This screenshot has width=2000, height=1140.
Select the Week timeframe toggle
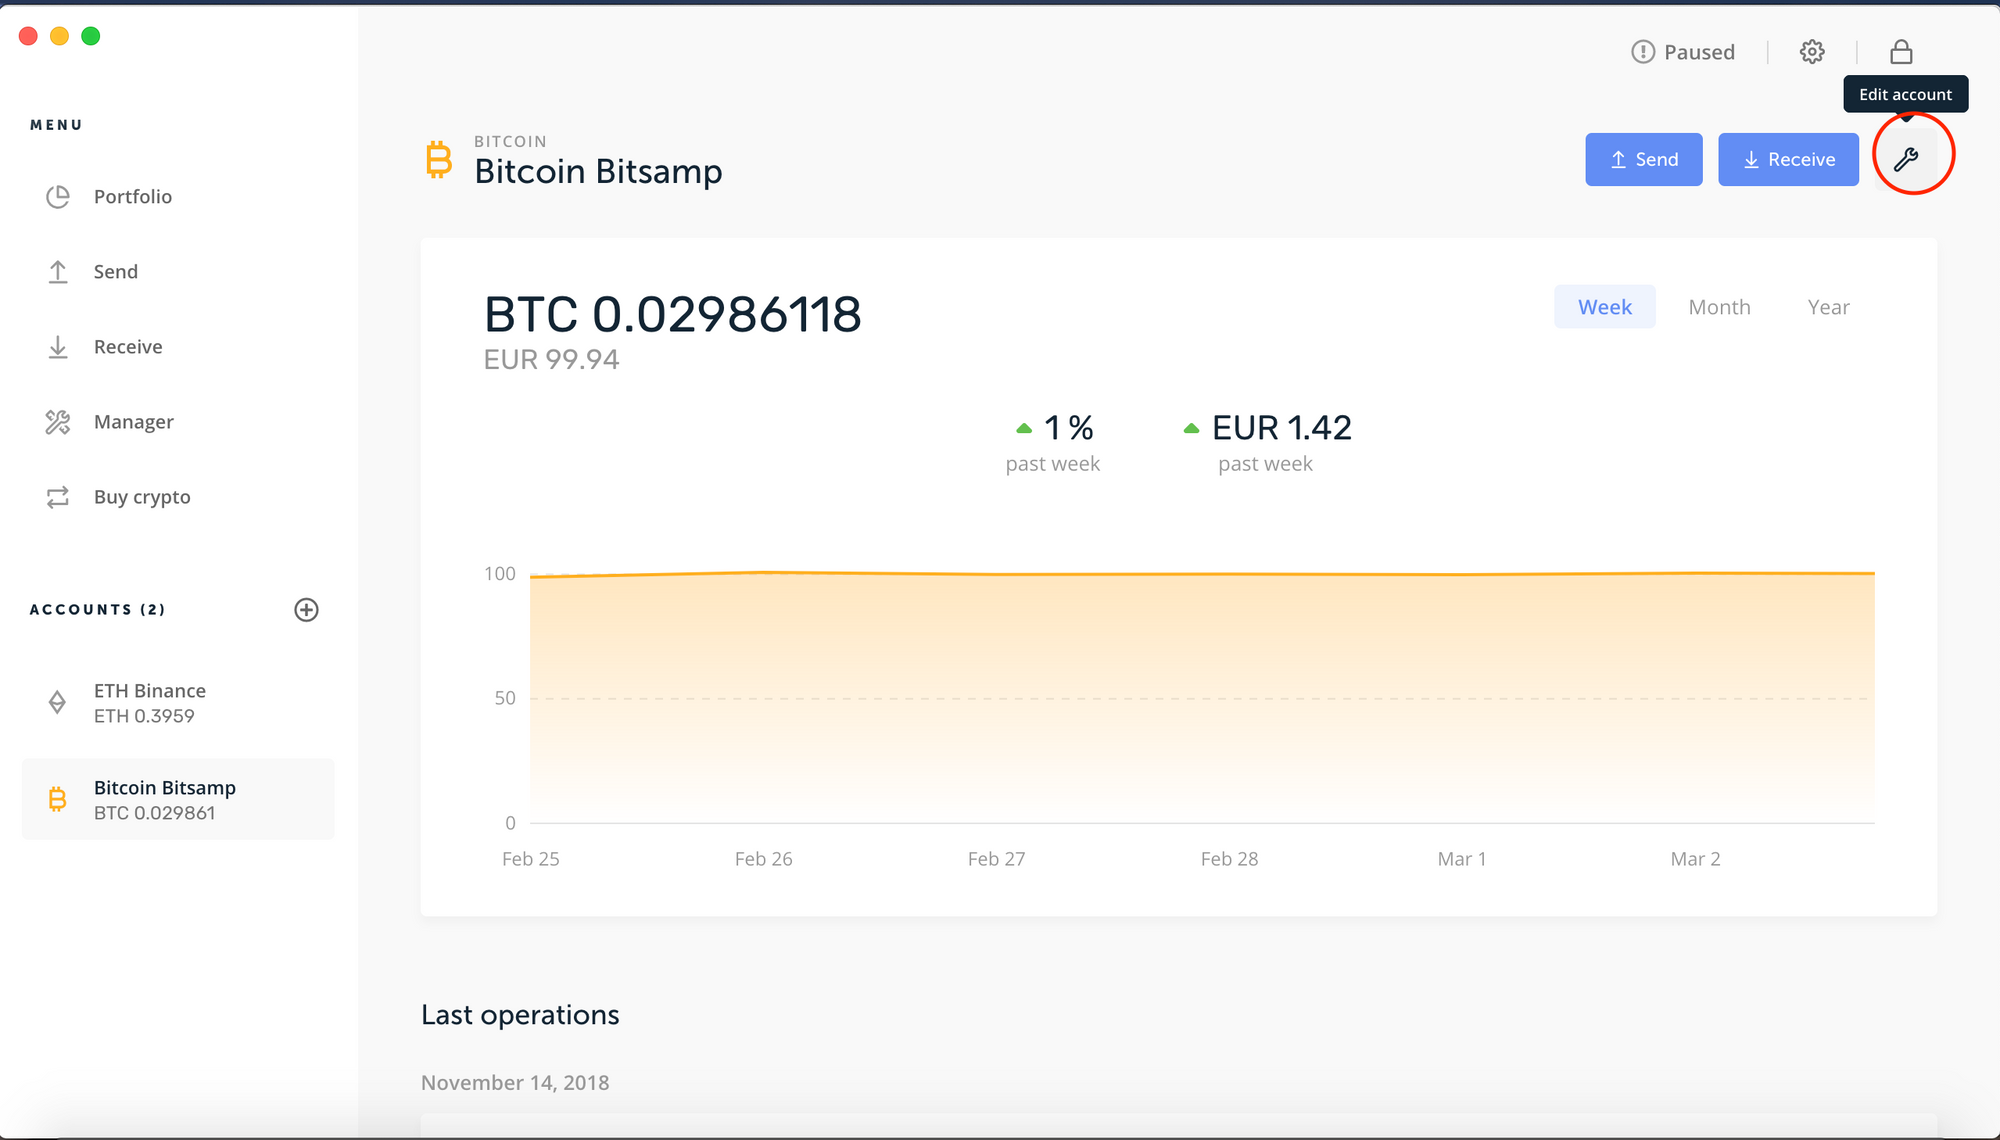point(1604,306)
